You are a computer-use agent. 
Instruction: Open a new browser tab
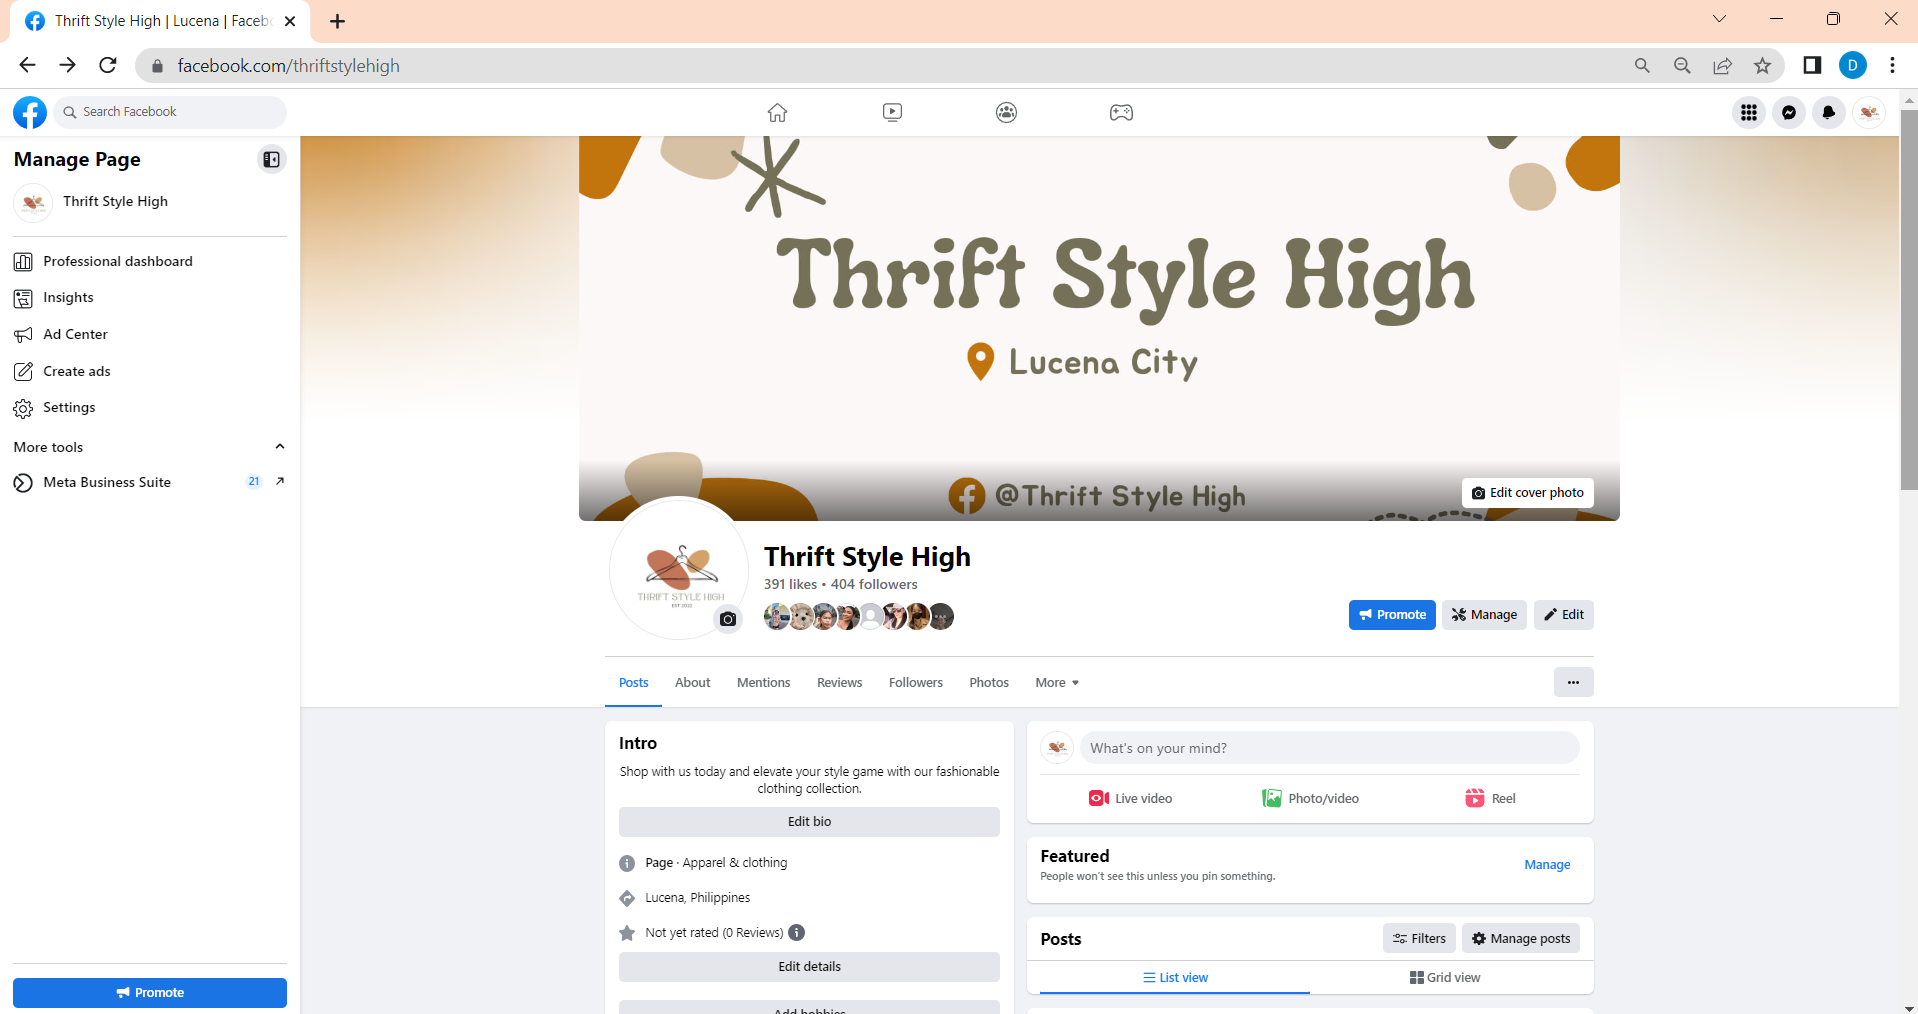pyautogui.click(x=338, y=21)
